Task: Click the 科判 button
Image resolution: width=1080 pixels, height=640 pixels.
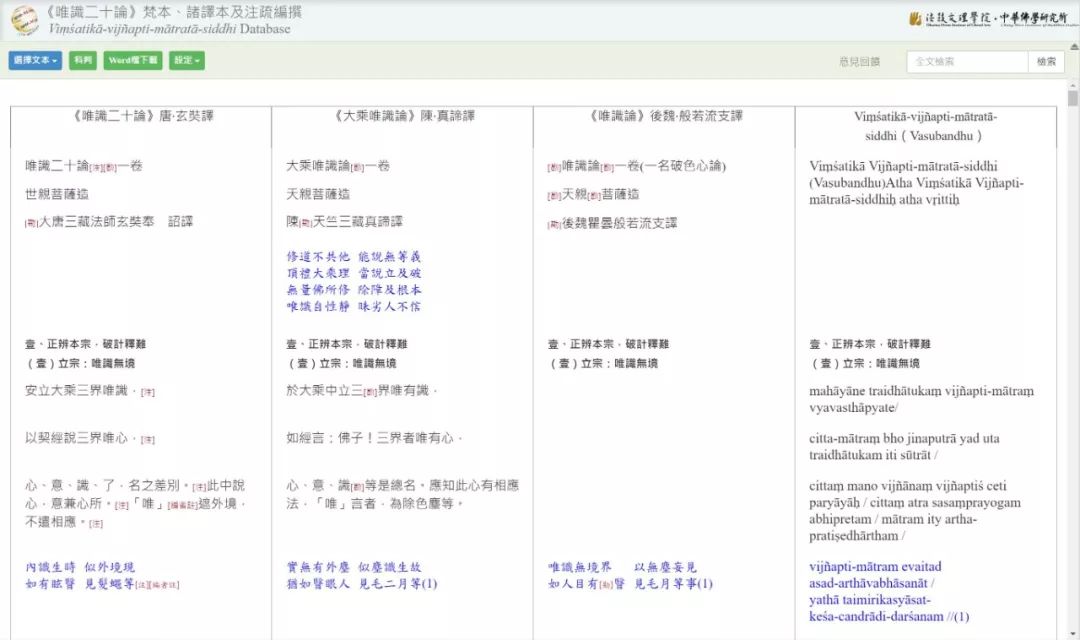Action: 83,61
